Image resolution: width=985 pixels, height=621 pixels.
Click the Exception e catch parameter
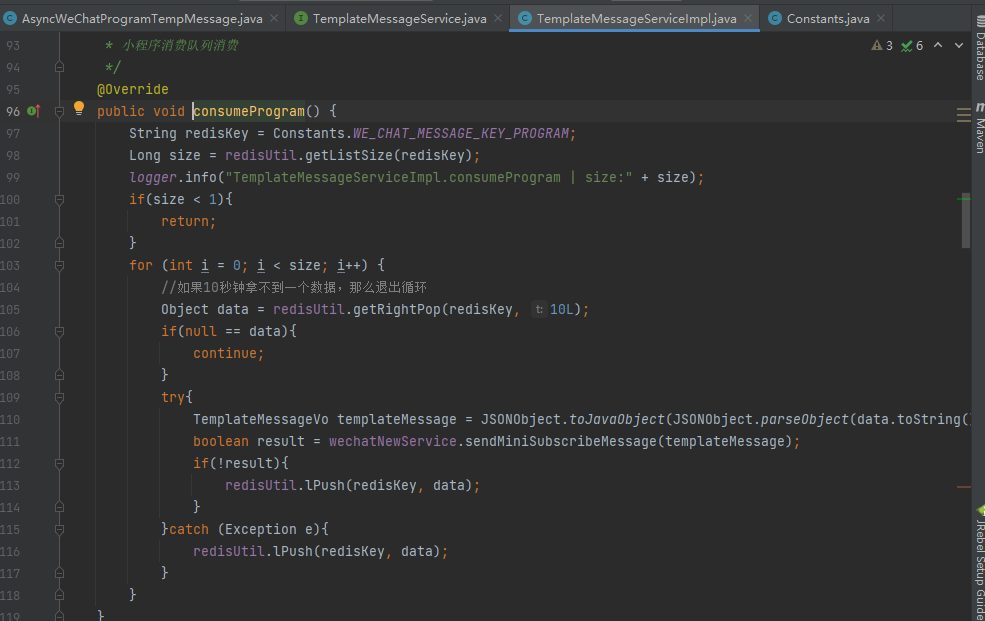[269, 529]
